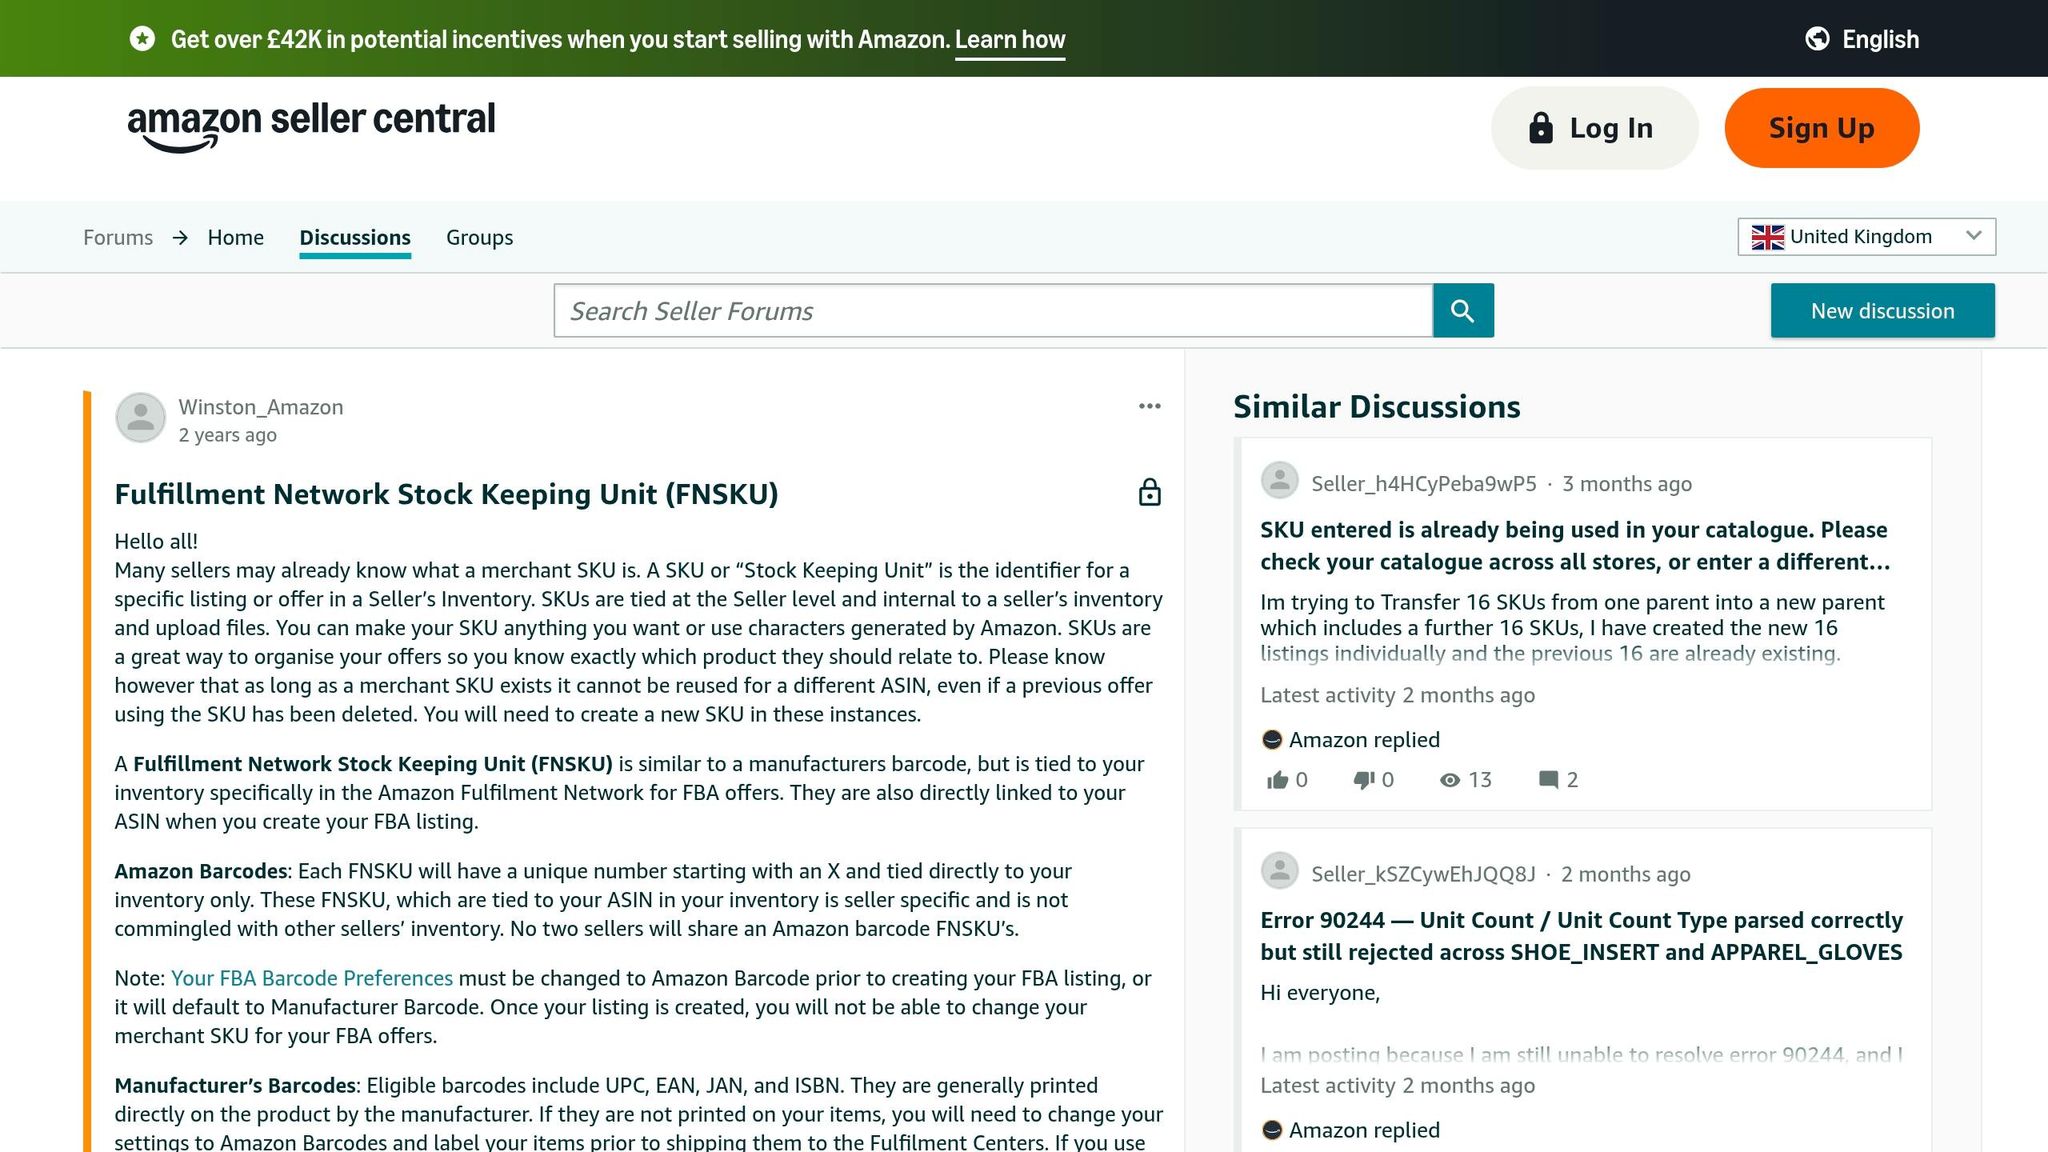The image size is (2048, 1152).
Task: Open Your FBA Barcode Preferences link
Action: 312,978
